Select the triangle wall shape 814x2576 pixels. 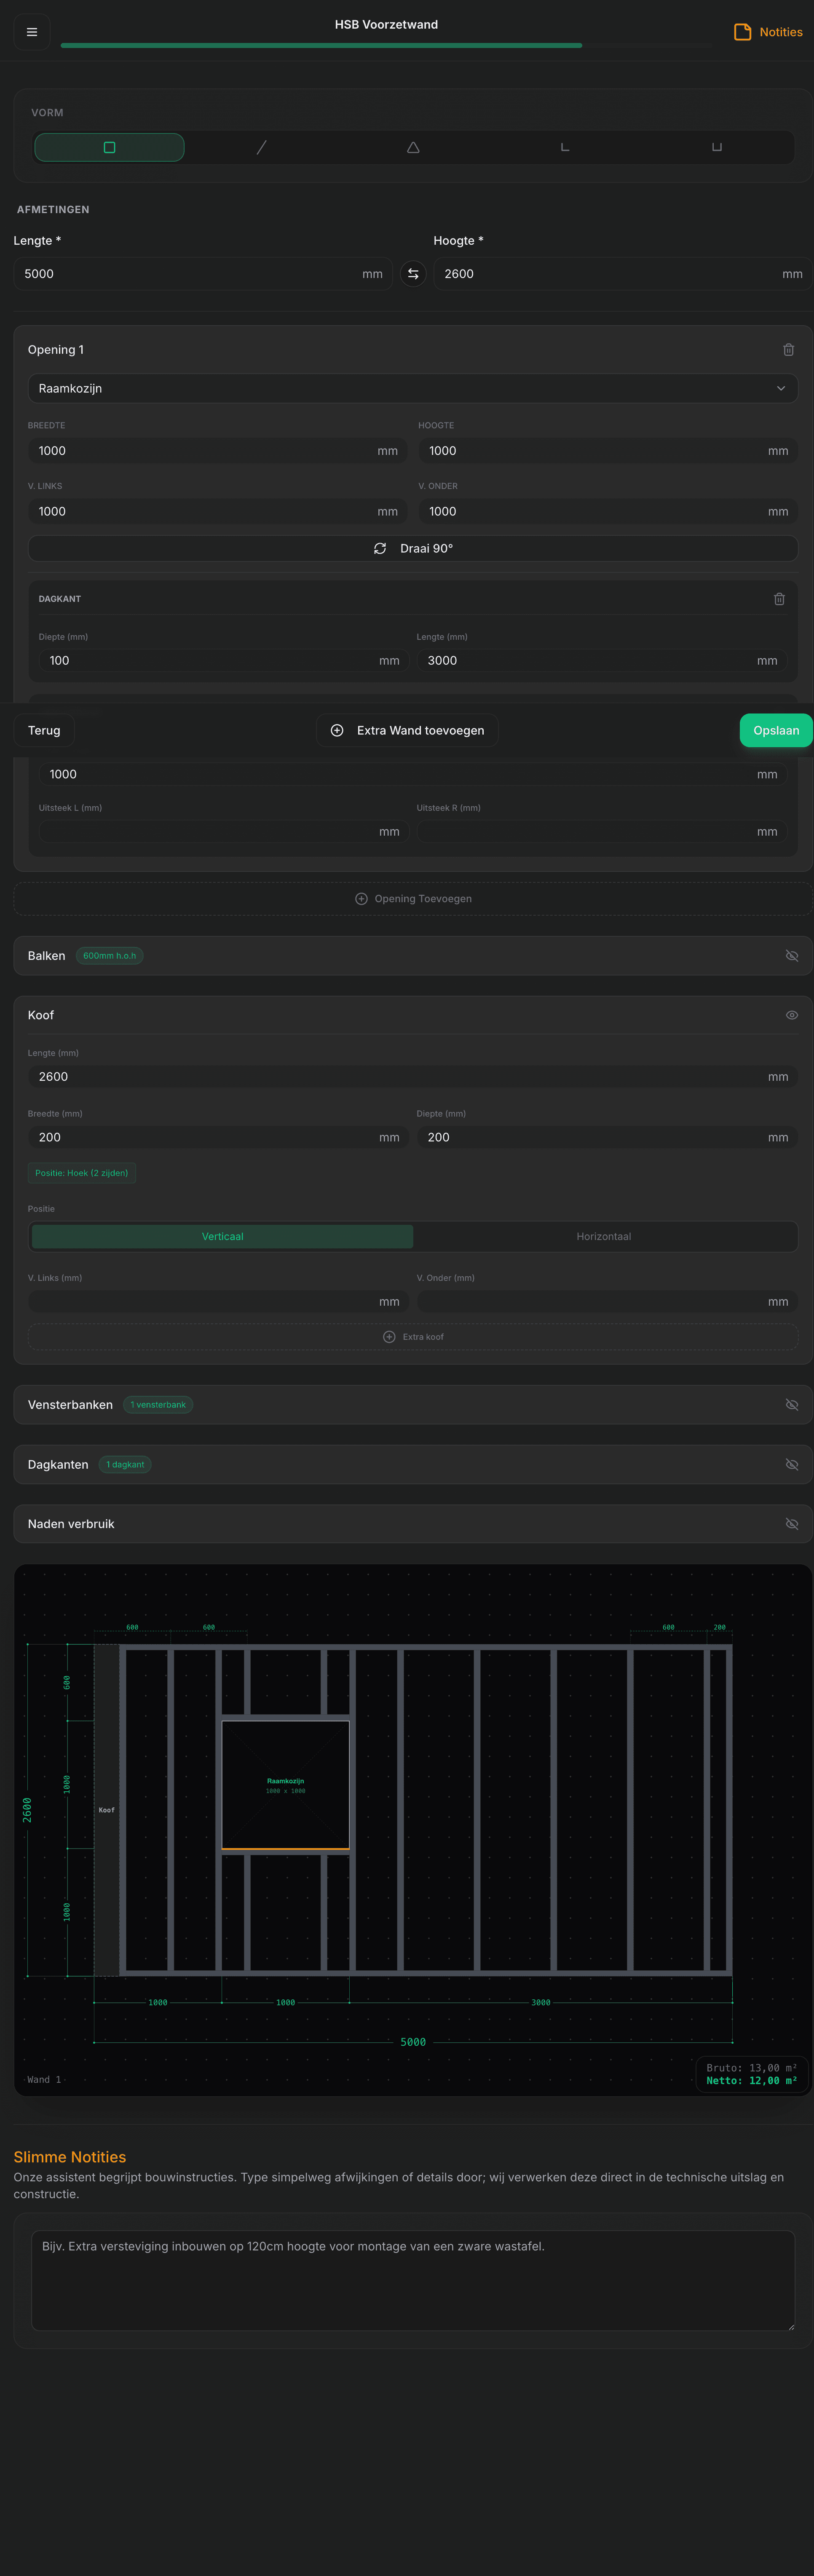point(413,147)
